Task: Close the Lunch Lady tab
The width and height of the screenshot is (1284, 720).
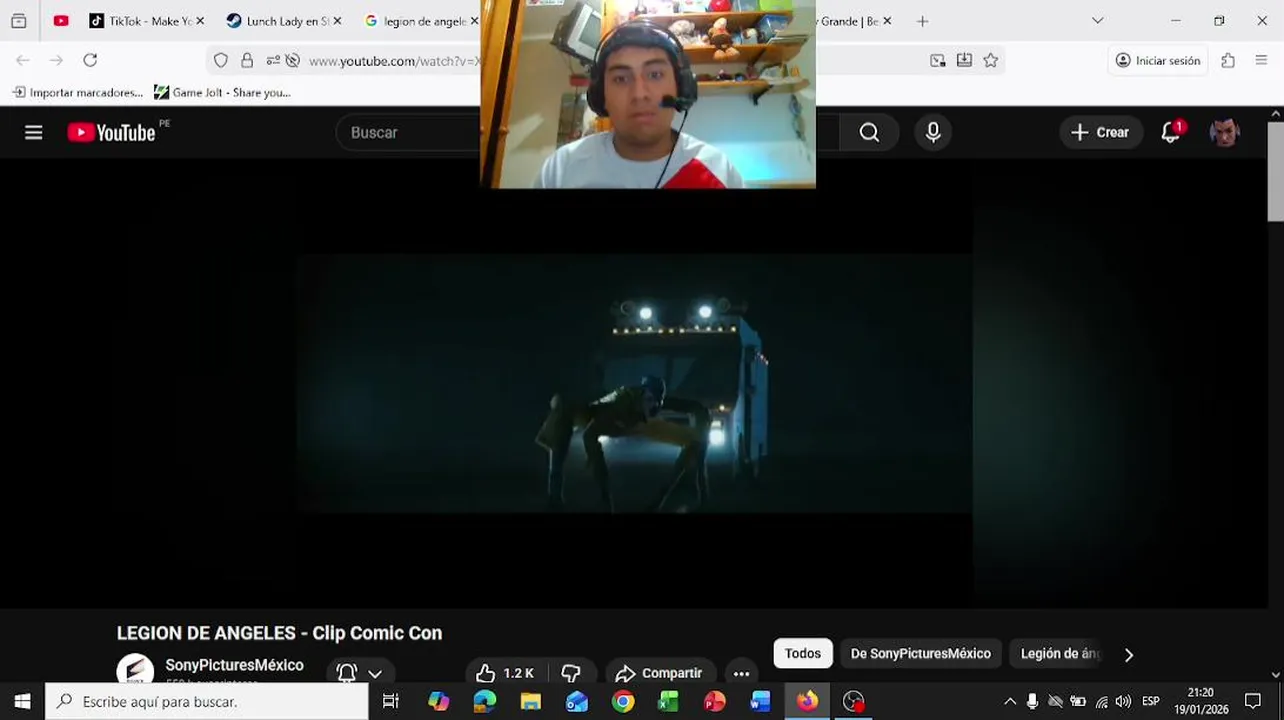Action: click(x=337, y=21)
